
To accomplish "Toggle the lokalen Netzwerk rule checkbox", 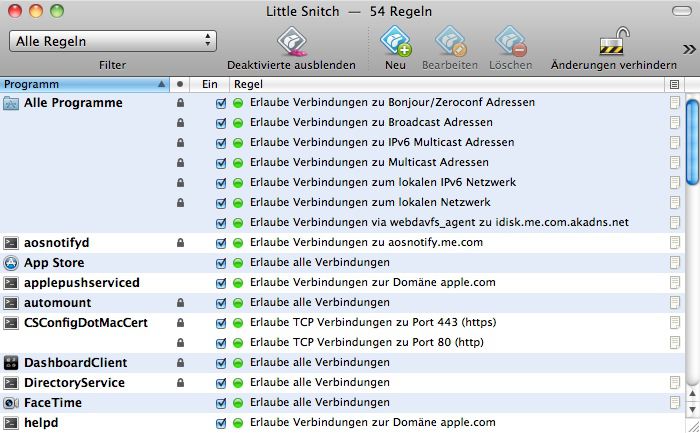I will [221, 203].
